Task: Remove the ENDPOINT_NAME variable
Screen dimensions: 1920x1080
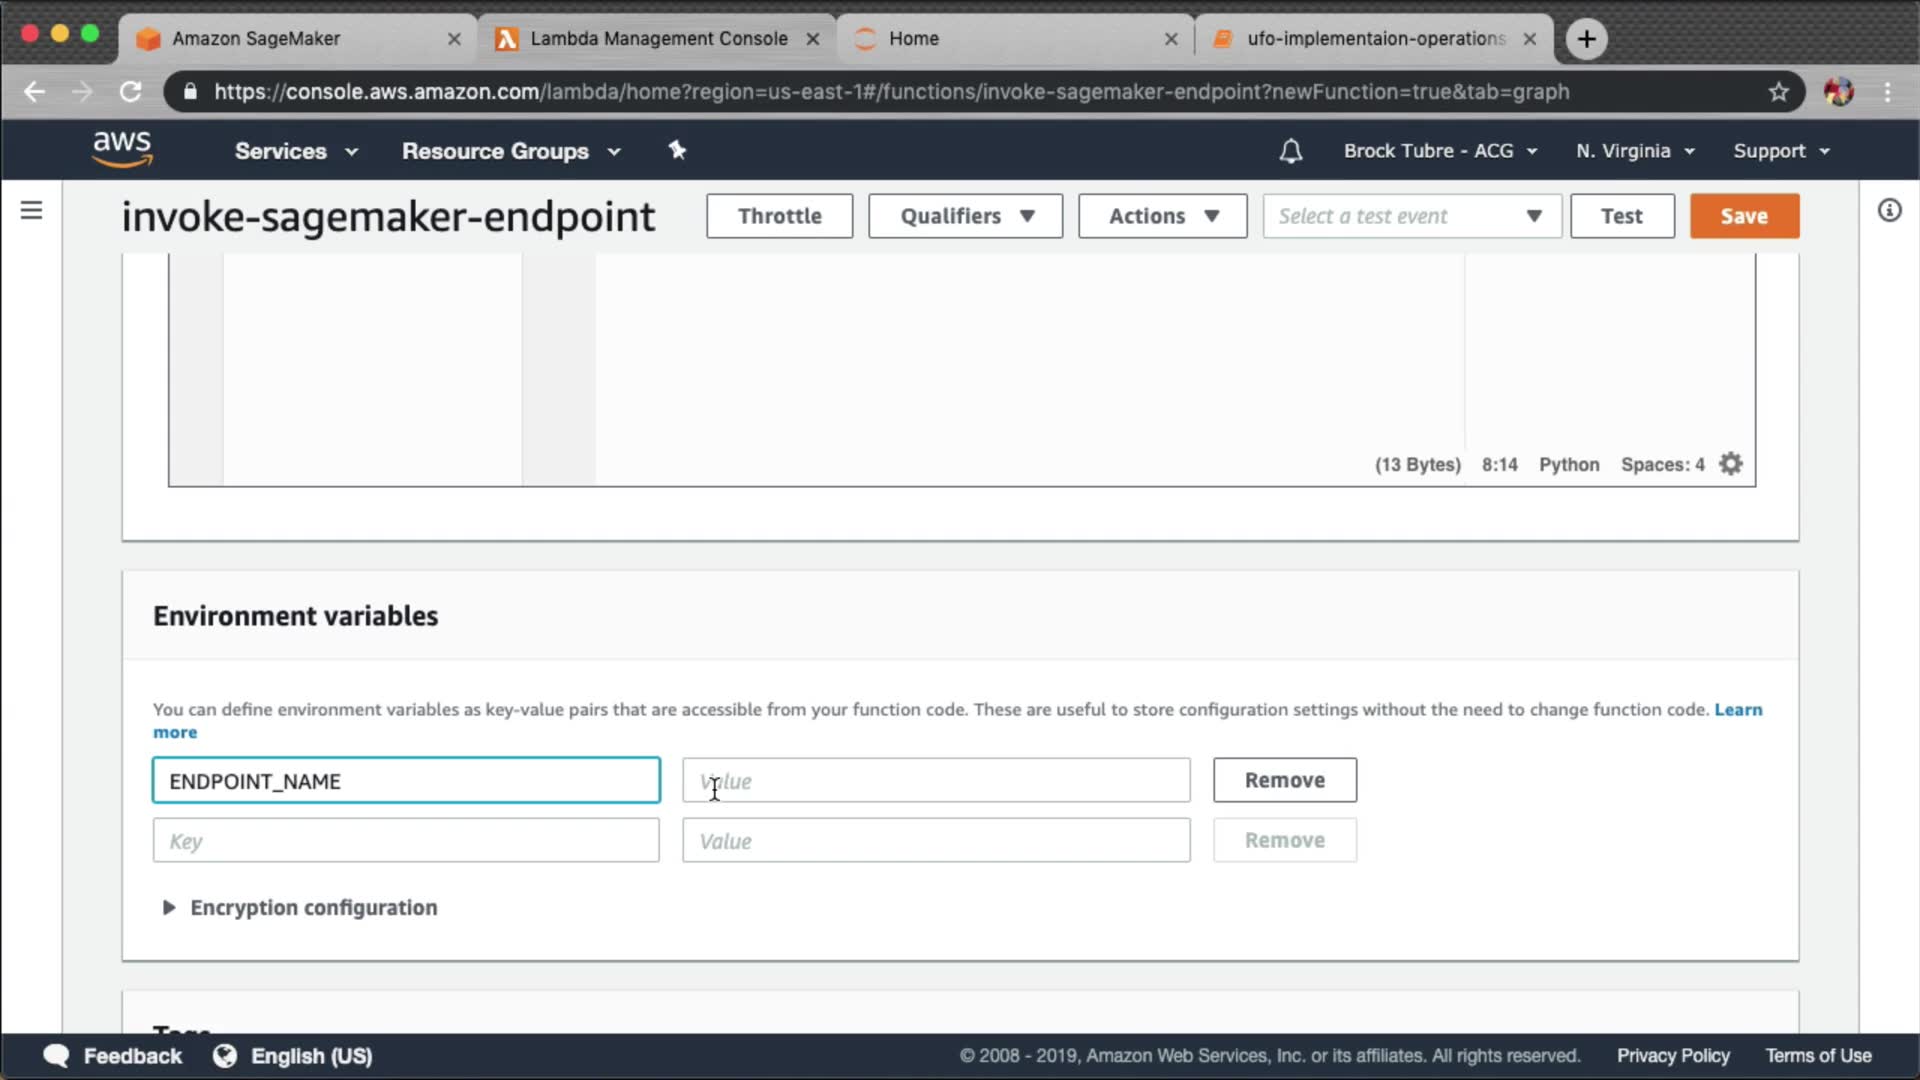Action: coord(1284,780)
